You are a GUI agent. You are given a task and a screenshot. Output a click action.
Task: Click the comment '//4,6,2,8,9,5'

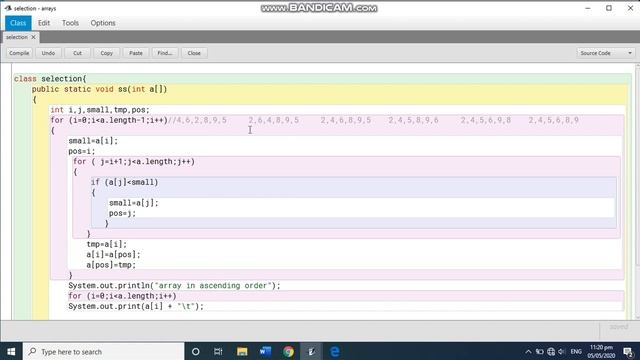pyautogui.click(x=198, y=120)
